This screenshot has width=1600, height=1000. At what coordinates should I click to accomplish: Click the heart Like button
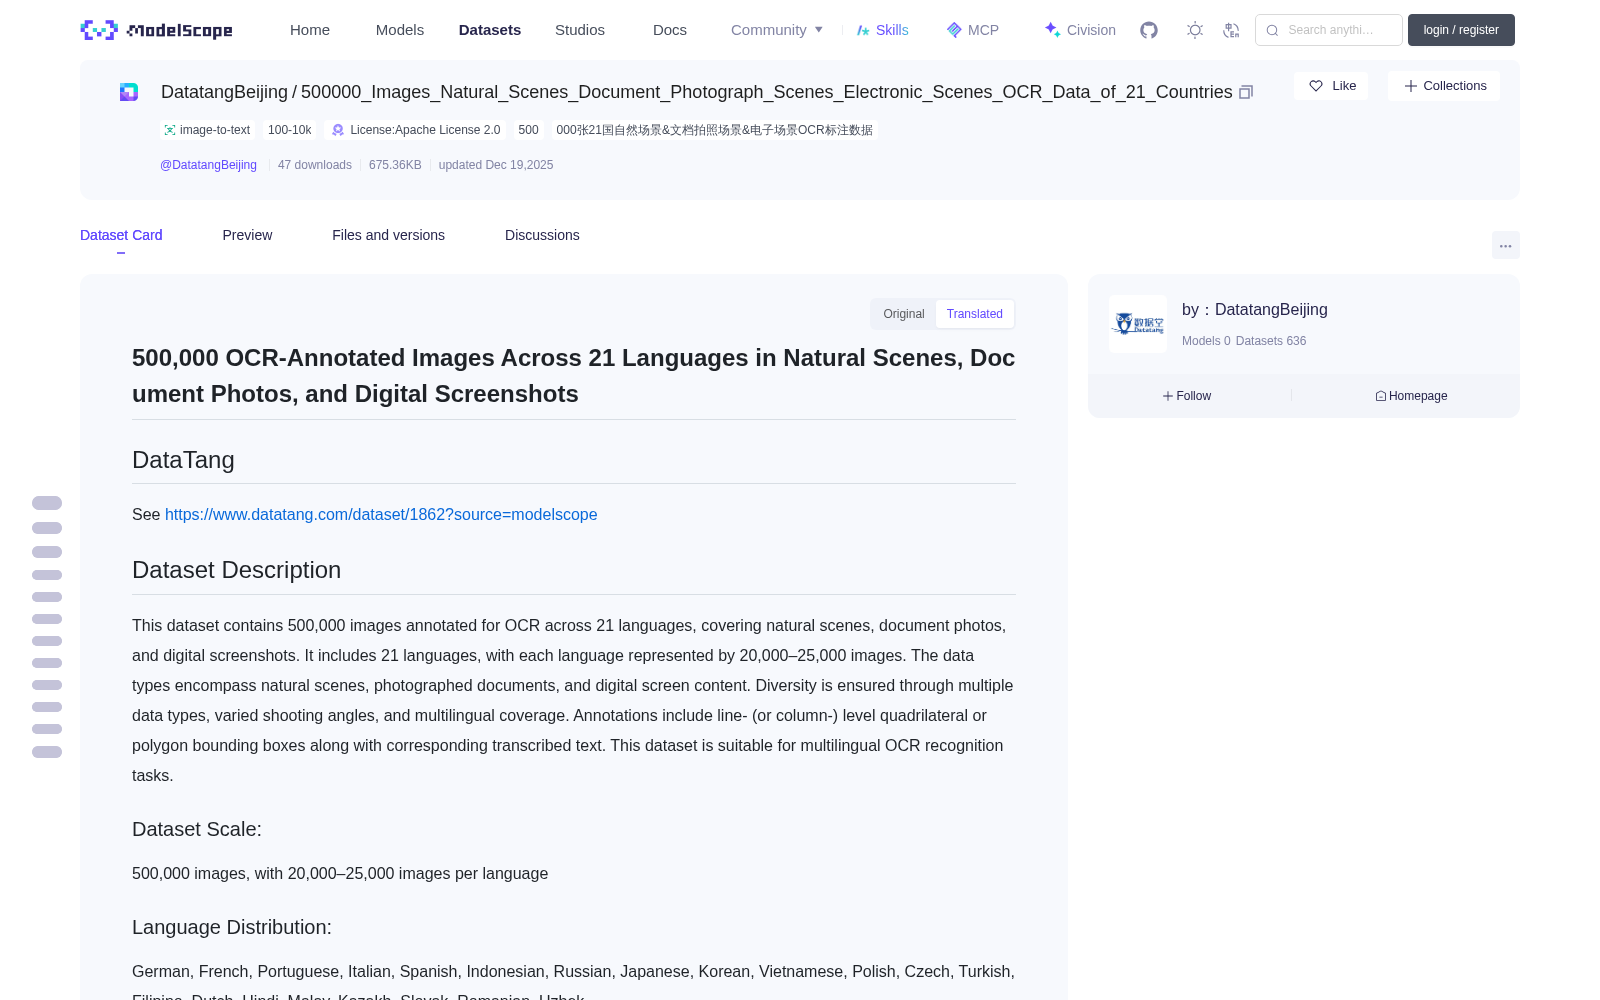(x=1332, y=86)
